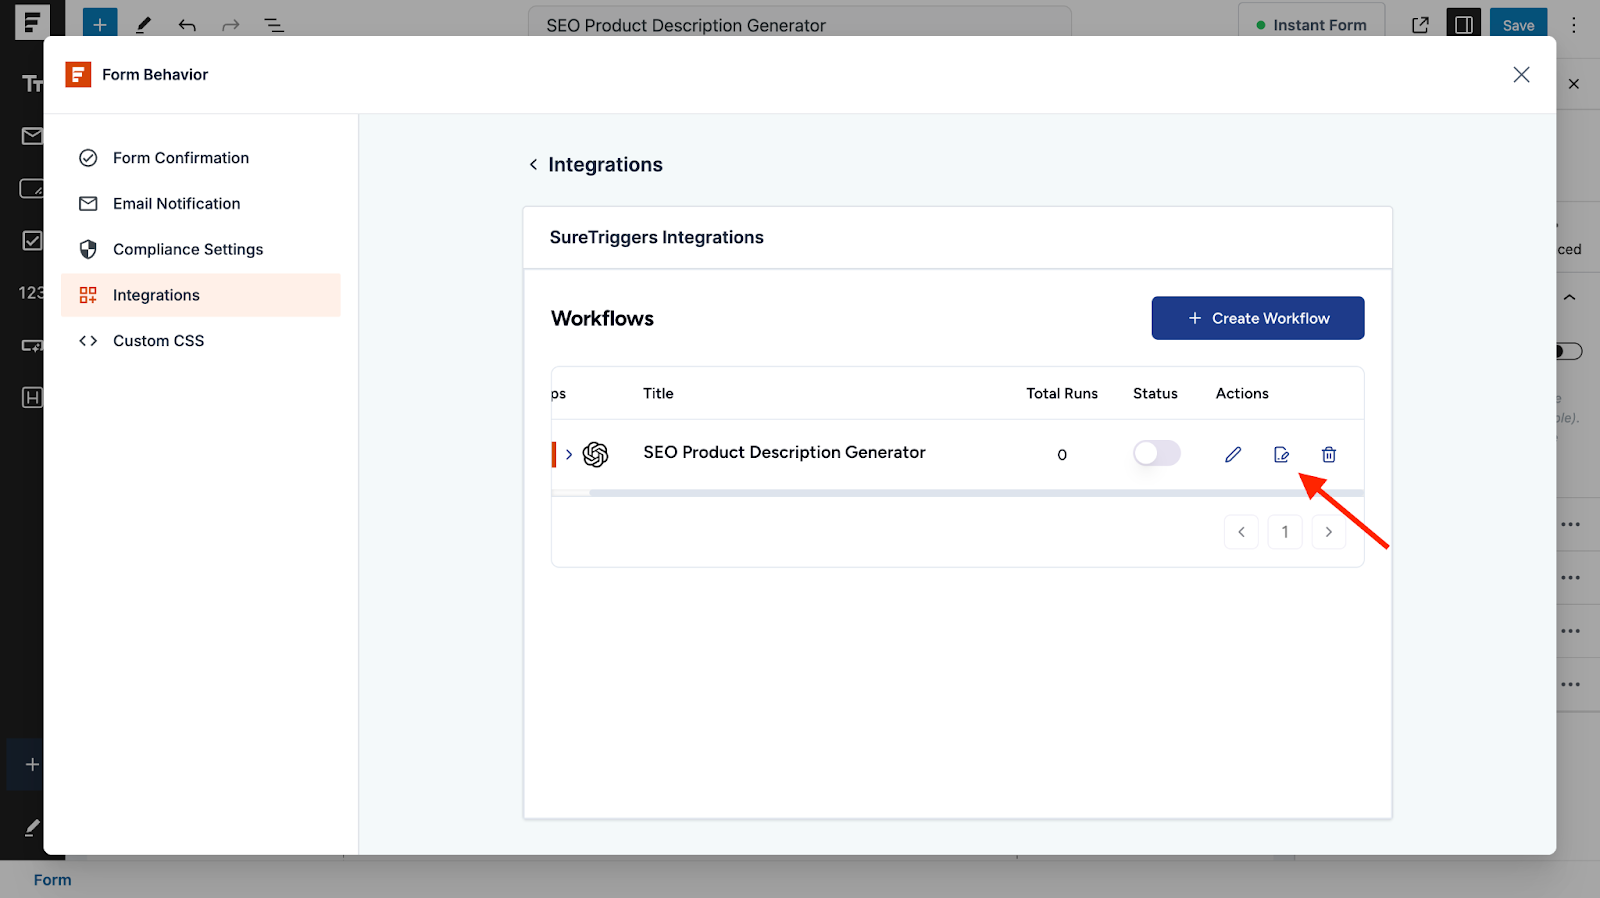
Task: Undo the last change
Action: coord(187,25)
